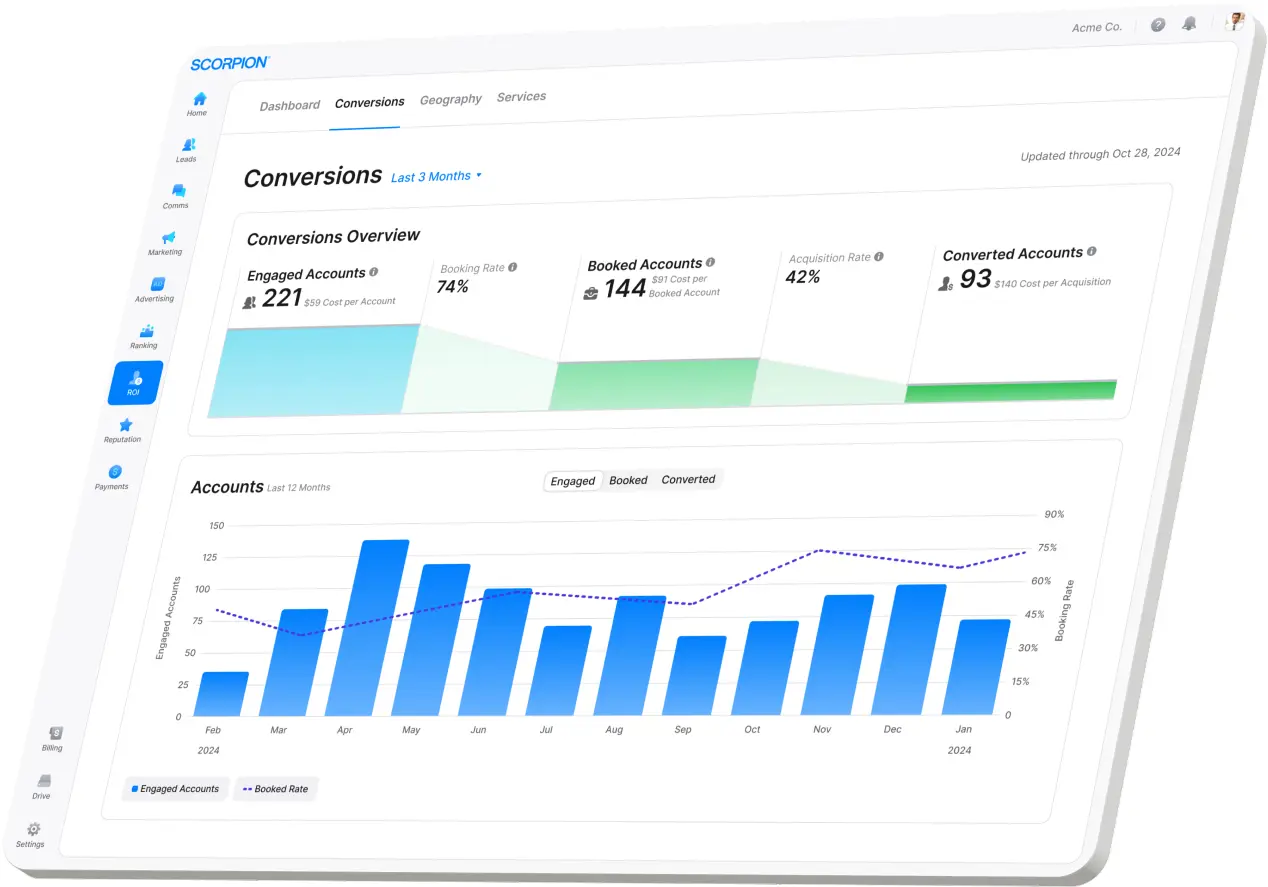Open the Comms sidebar icon
Image resolution: width=1268 pixels, height=887 pixels.
pyautogui.click(x=178, y=192)
